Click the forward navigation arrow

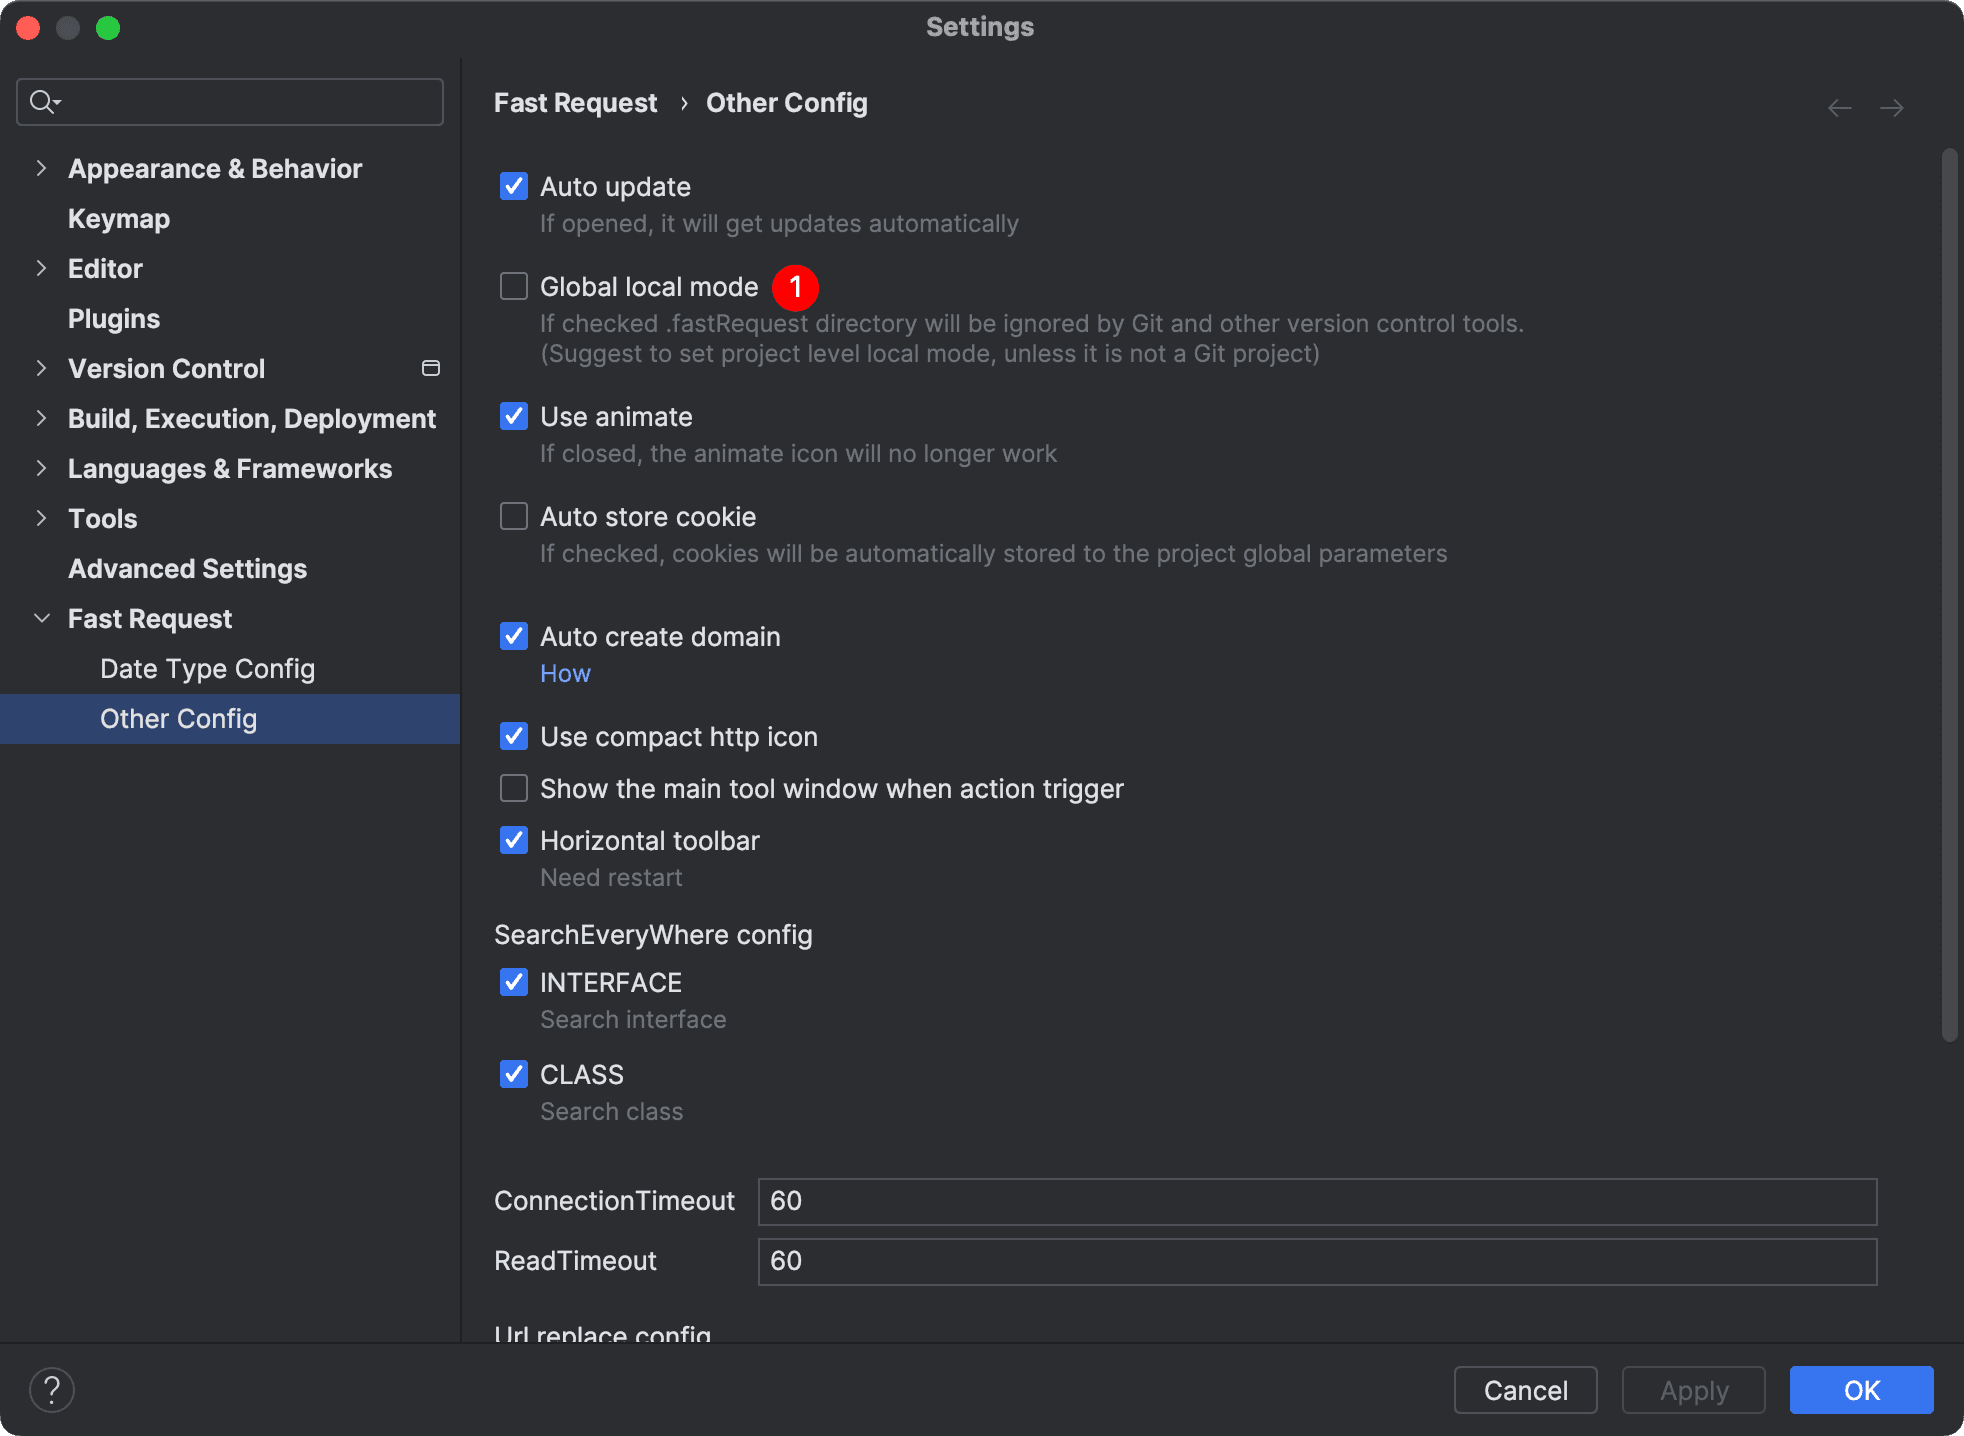(x=1891, y=107)
